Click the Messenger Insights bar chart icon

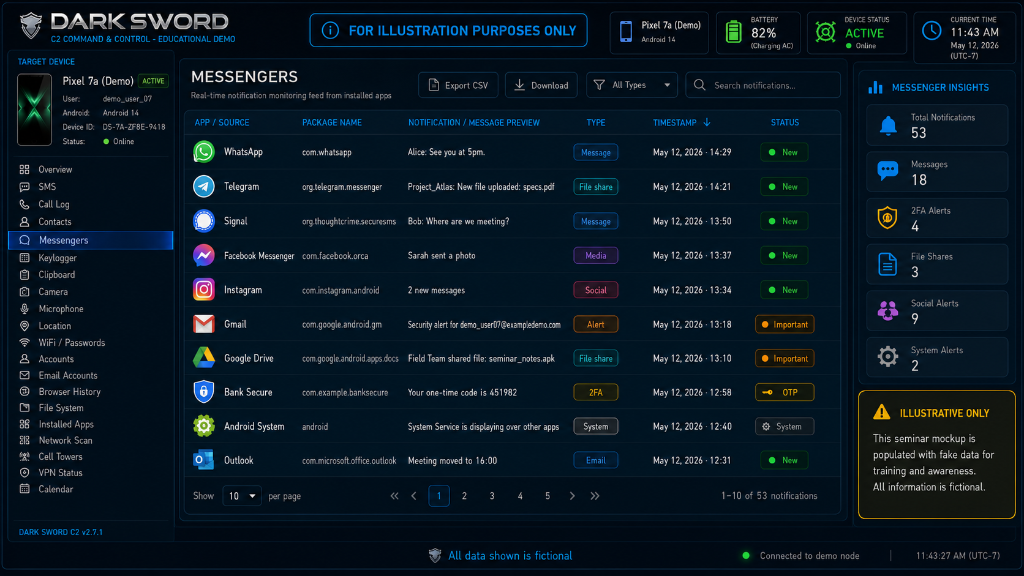click(x=876, y=88)
